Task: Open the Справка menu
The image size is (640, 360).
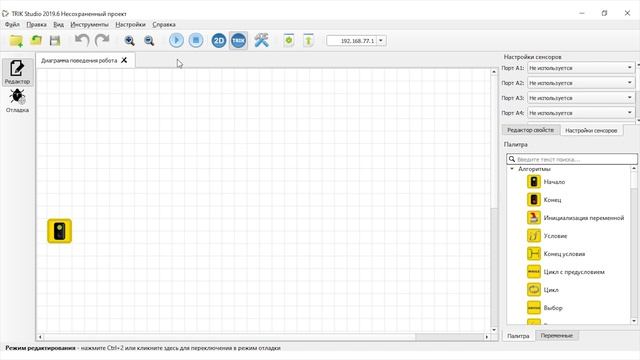Action: tap(164, 24)
